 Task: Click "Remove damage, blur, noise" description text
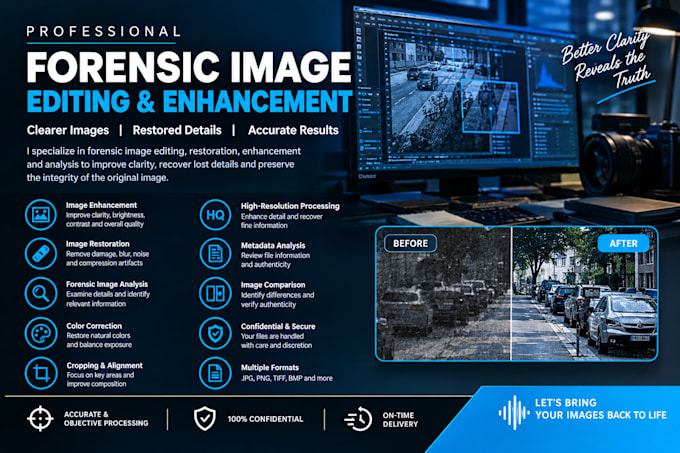107,254
